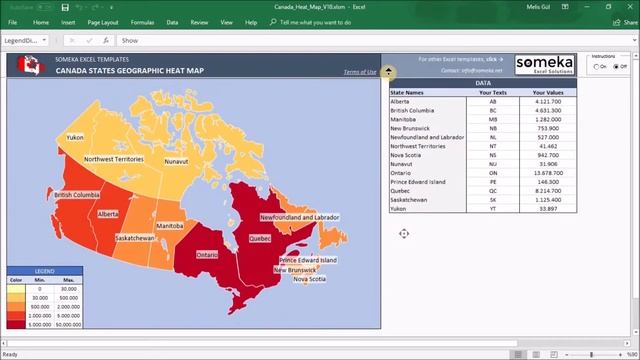Select Page Break Preview status icon

pos(554,354)
